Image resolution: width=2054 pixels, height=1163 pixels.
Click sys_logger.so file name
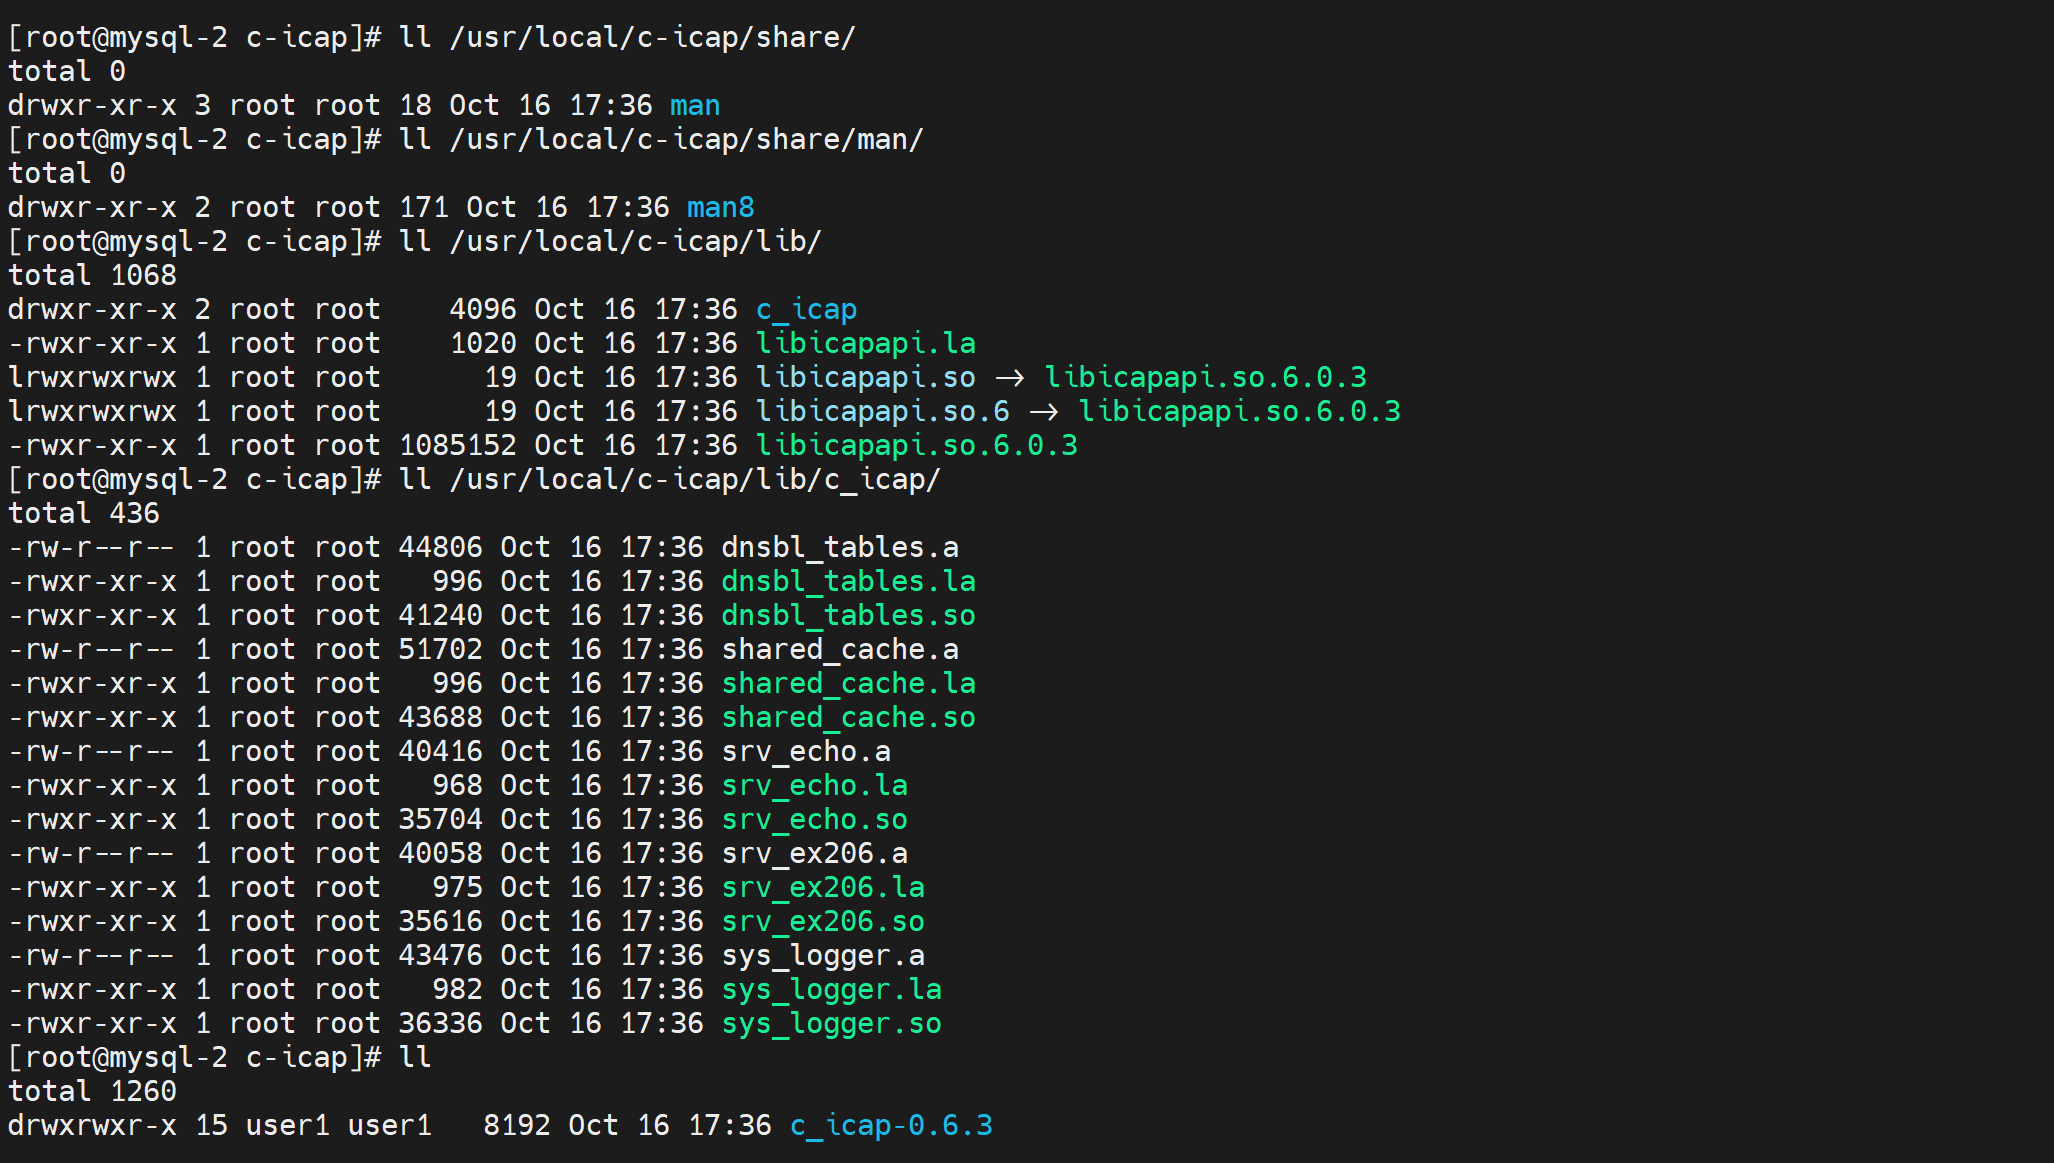(x=831, y=1023)
